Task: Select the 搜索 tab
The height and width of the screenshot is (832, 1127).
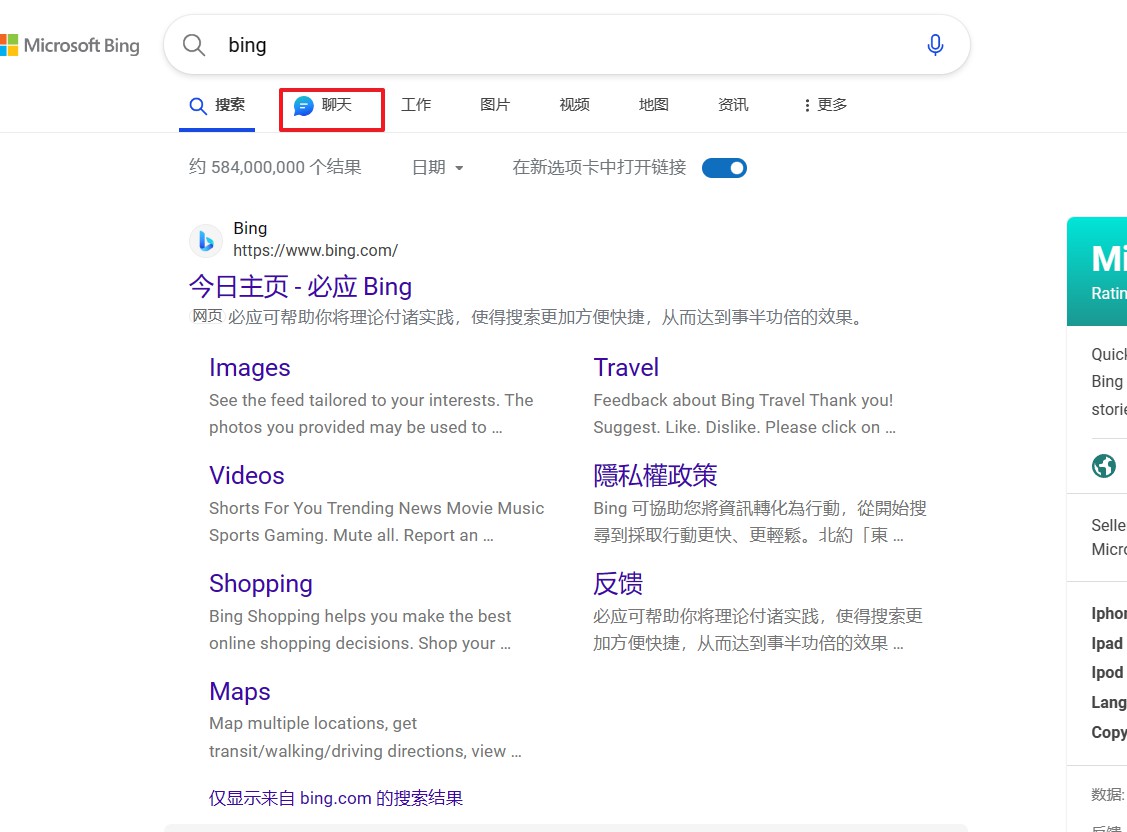Action: tap(217, 106)
